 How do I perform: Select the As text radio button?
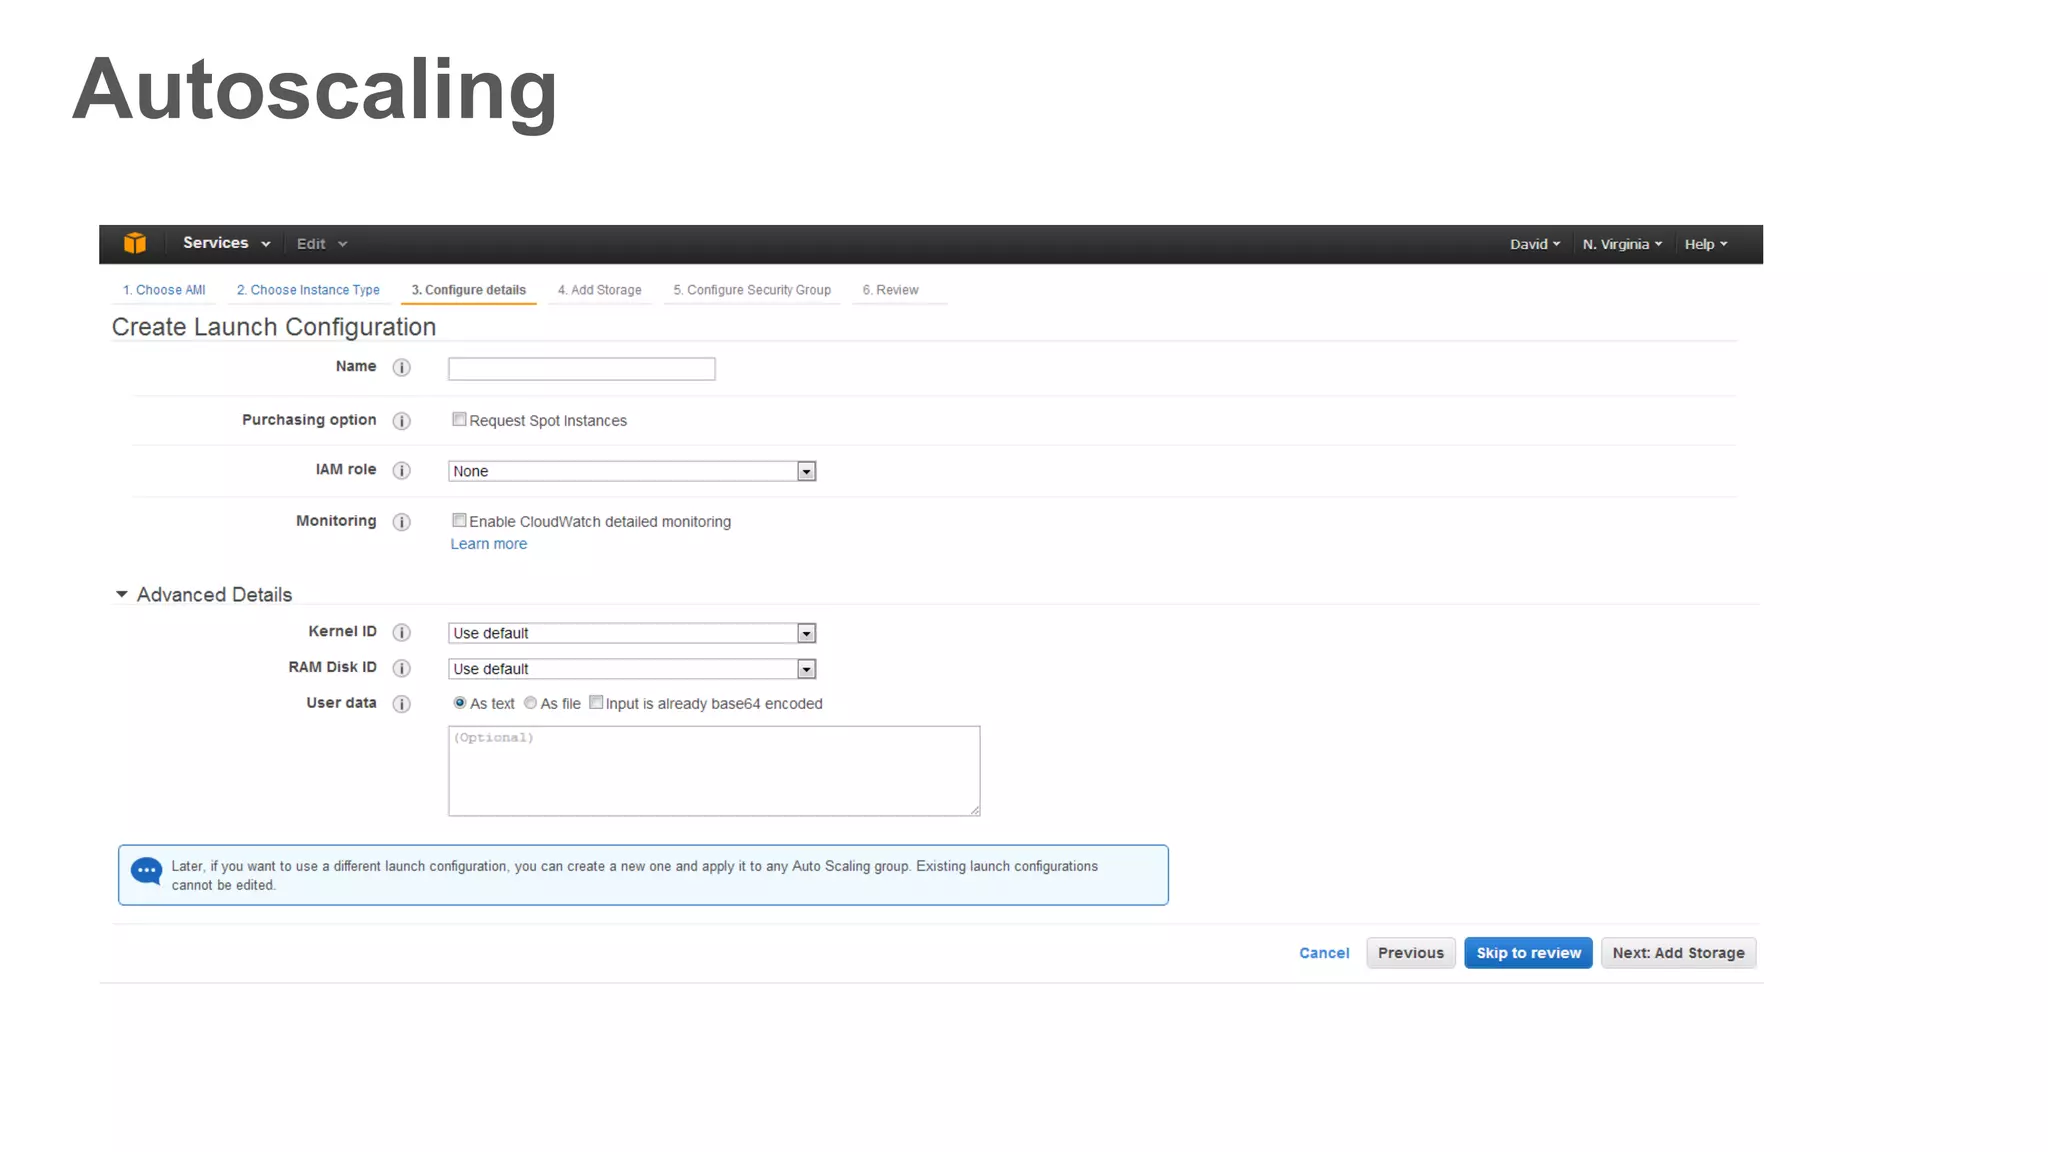pos(460,703)
